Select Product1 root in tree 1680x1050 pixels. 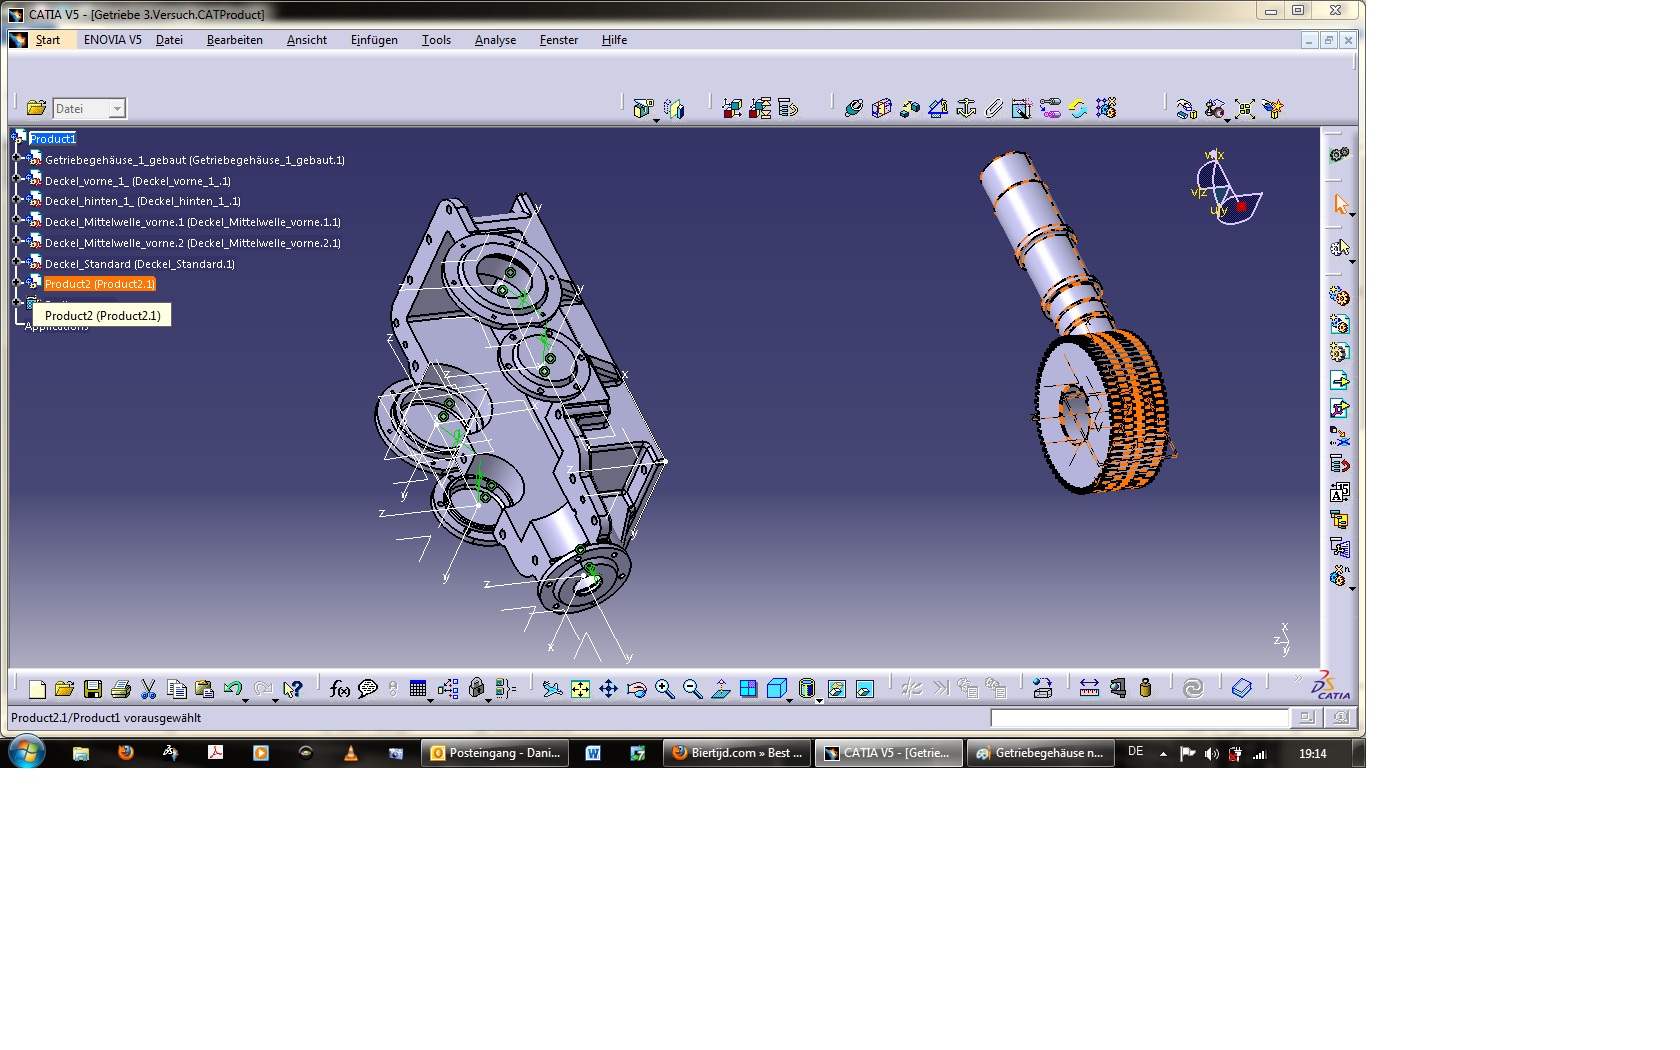pyautogui.click(x=53, y=139)
